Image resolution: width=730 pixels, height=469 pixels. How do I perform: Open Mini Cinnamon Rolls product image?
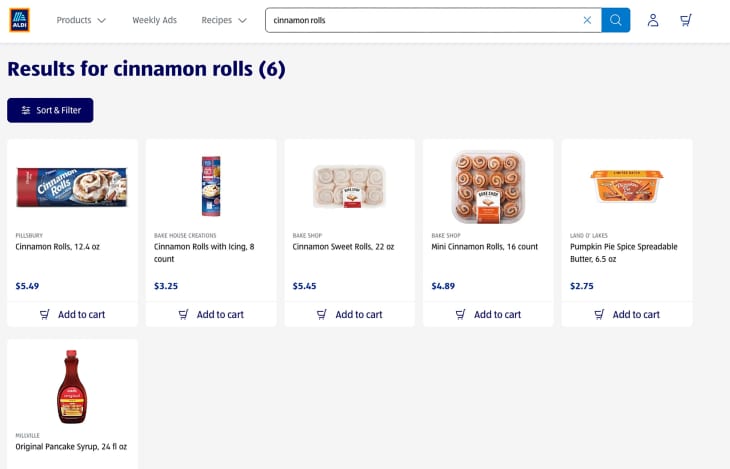pyautogui.click(x=488, y=187)
